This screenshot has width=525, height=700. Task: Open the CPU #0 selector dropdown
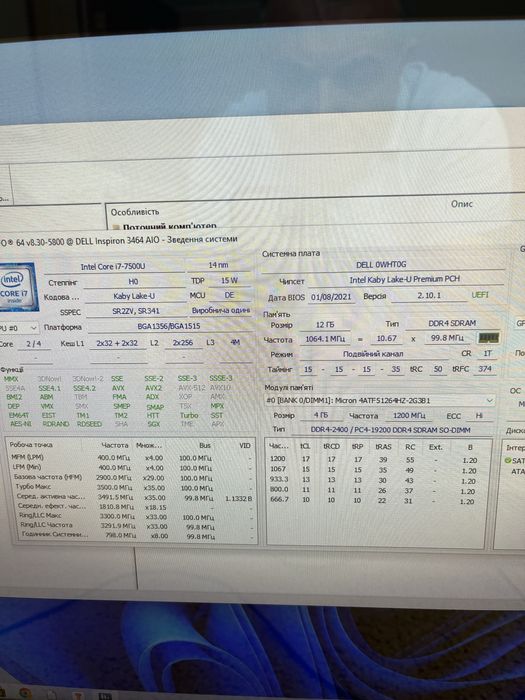tap(19, 328)
